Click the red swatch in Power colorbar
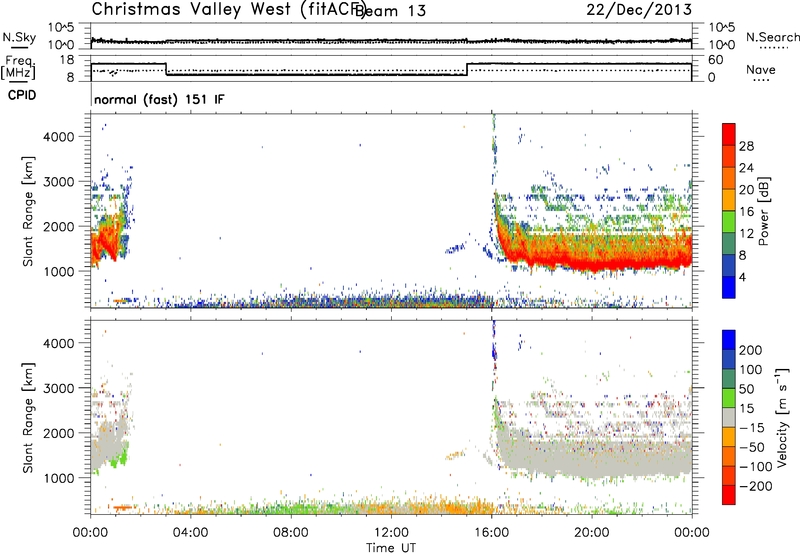Image resolution: width=800 pixels, height=554 pixels. [729, 134]
